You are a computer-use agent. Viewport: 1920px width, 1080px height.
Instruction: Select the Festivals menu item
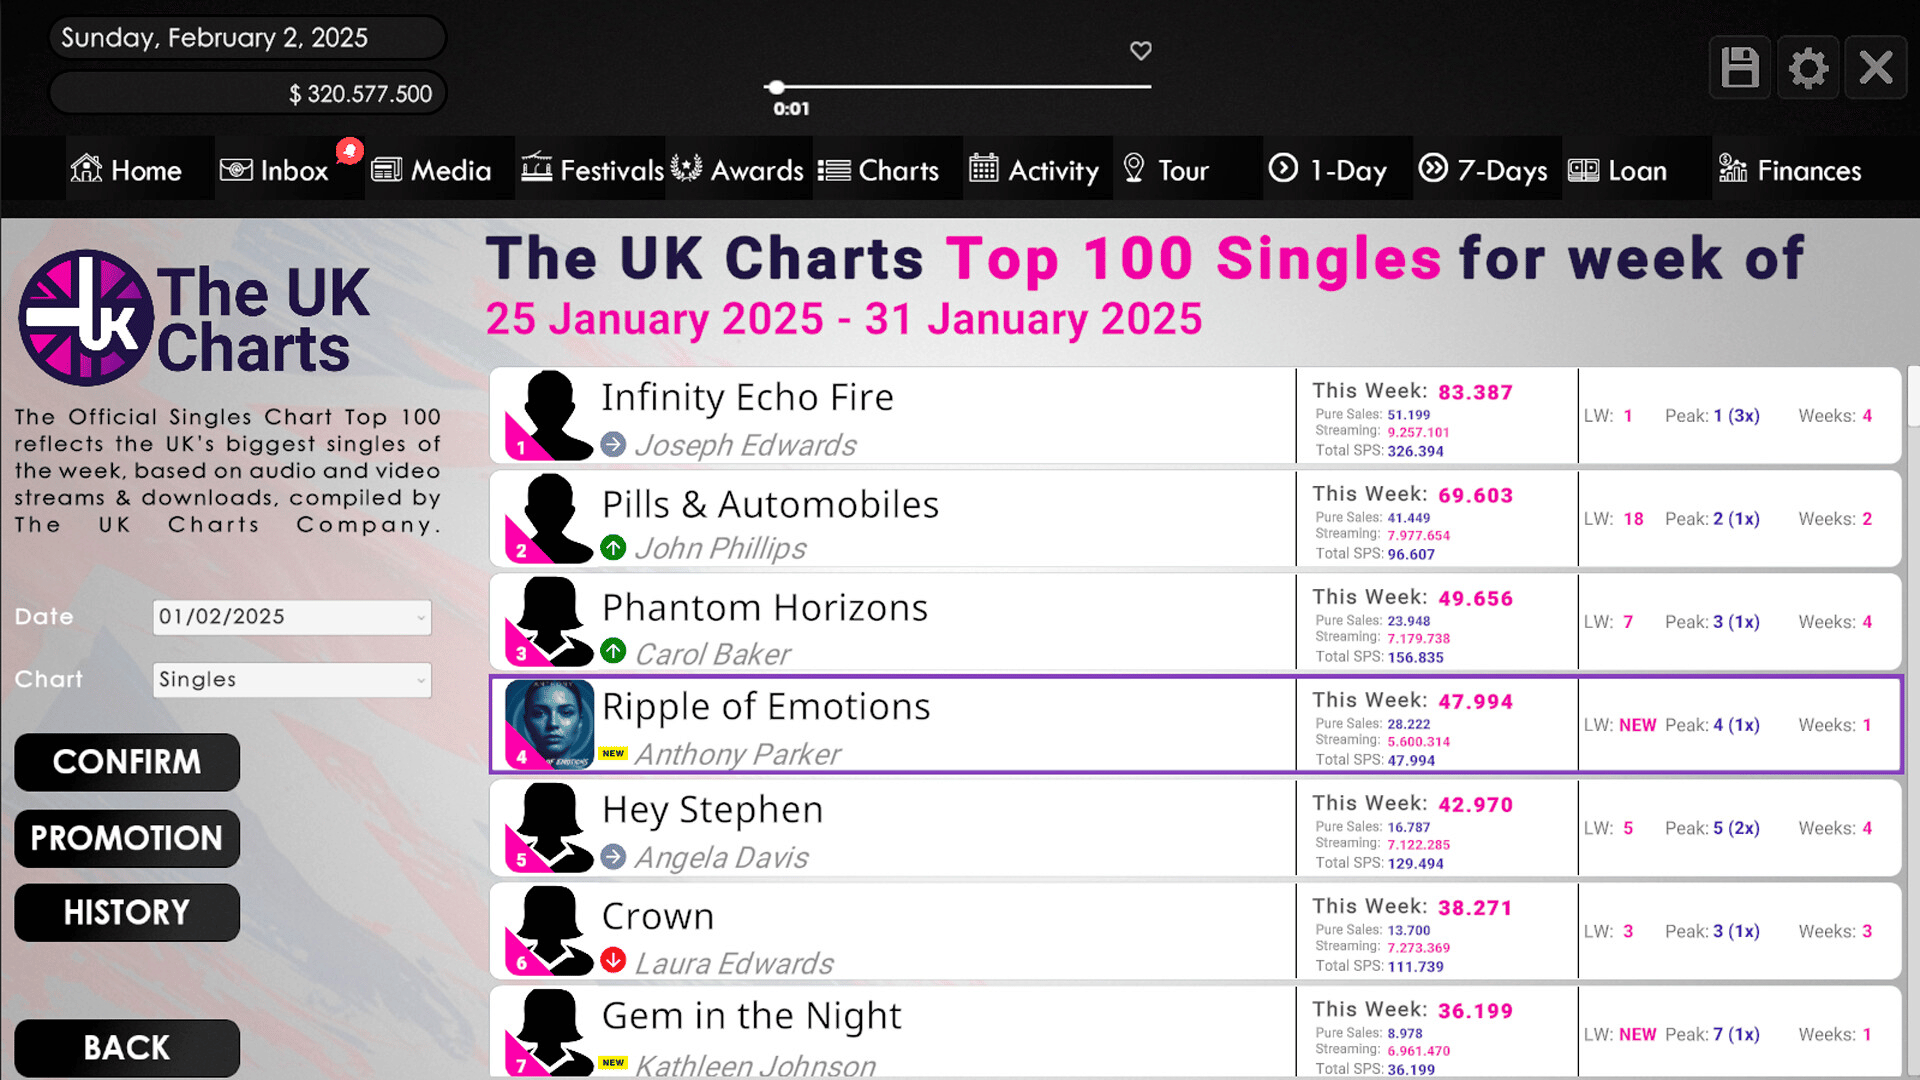coord(592,170)
